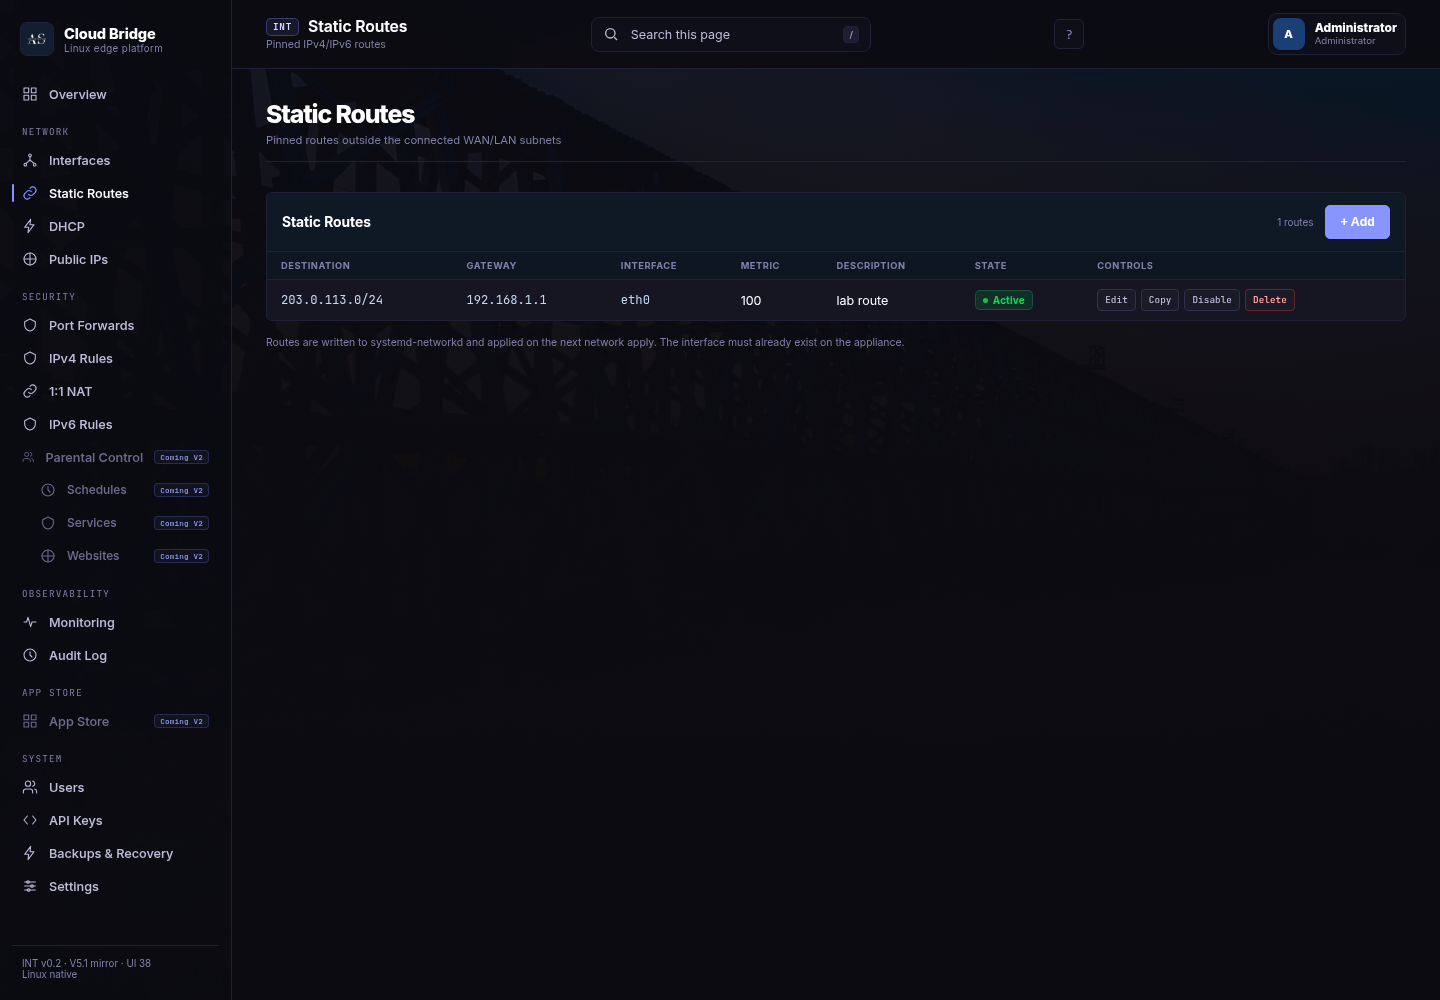Open the help question mark button
This screenshot has height=1000, width=1440.
tap(1069, 34)
